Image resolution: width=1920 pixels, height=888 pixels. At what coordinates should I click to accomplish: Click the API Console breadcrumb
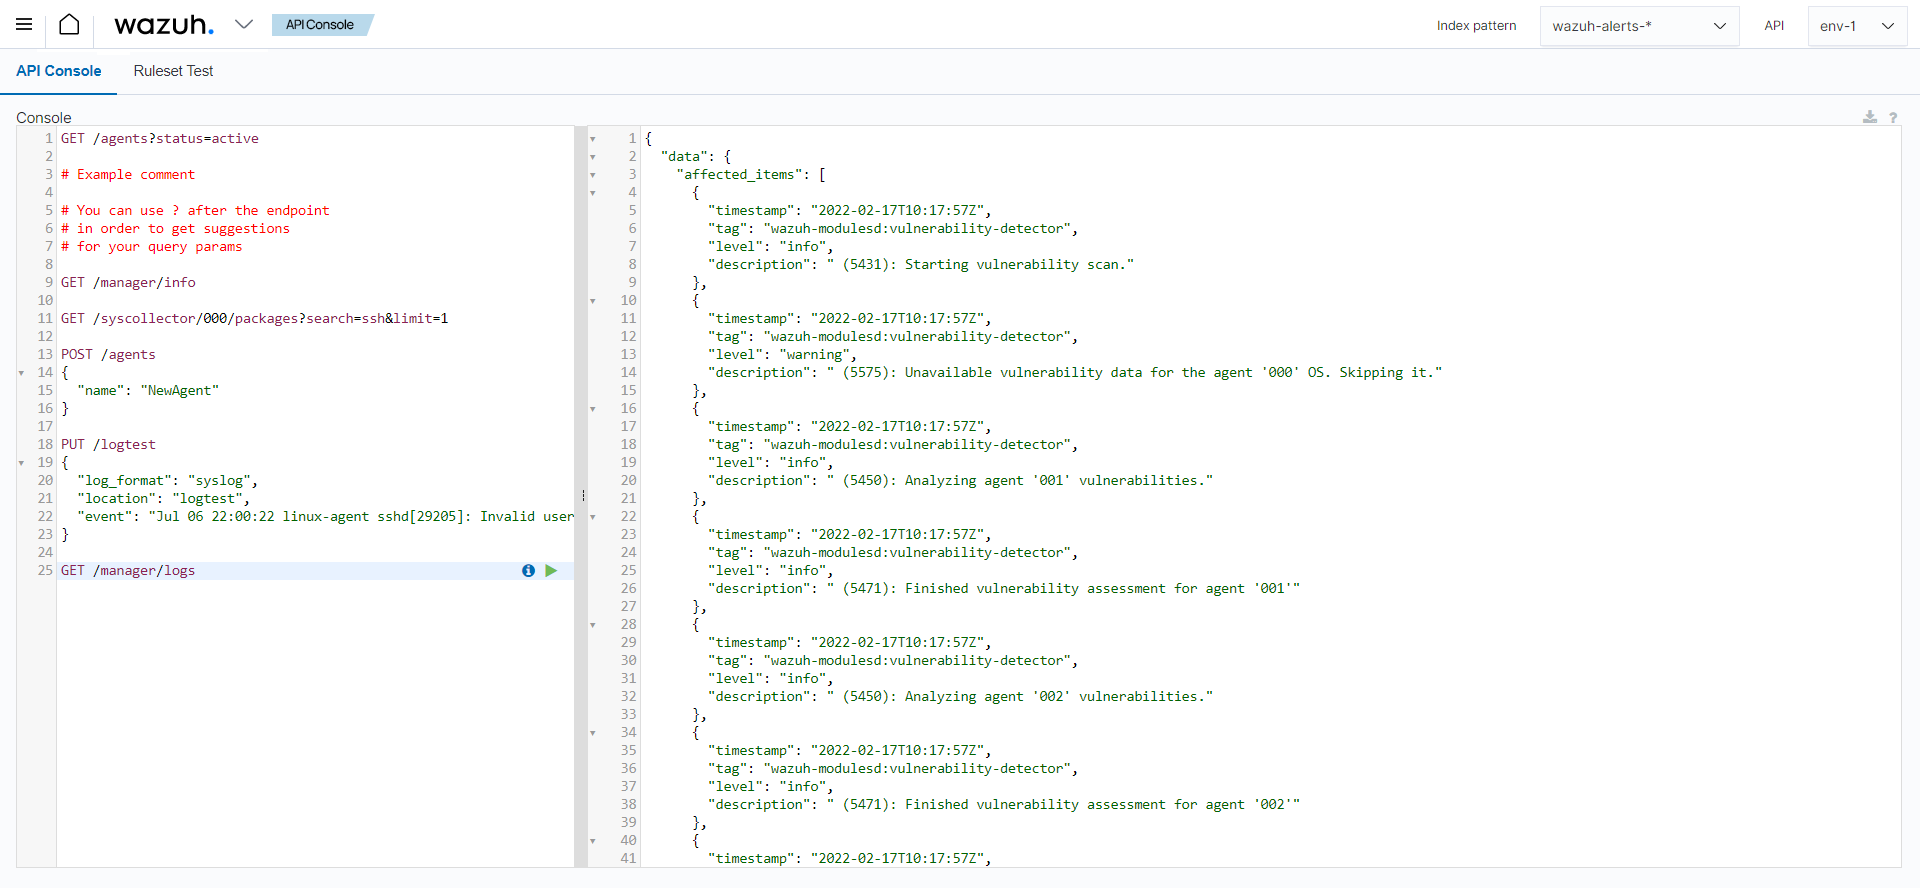(320, 25)
